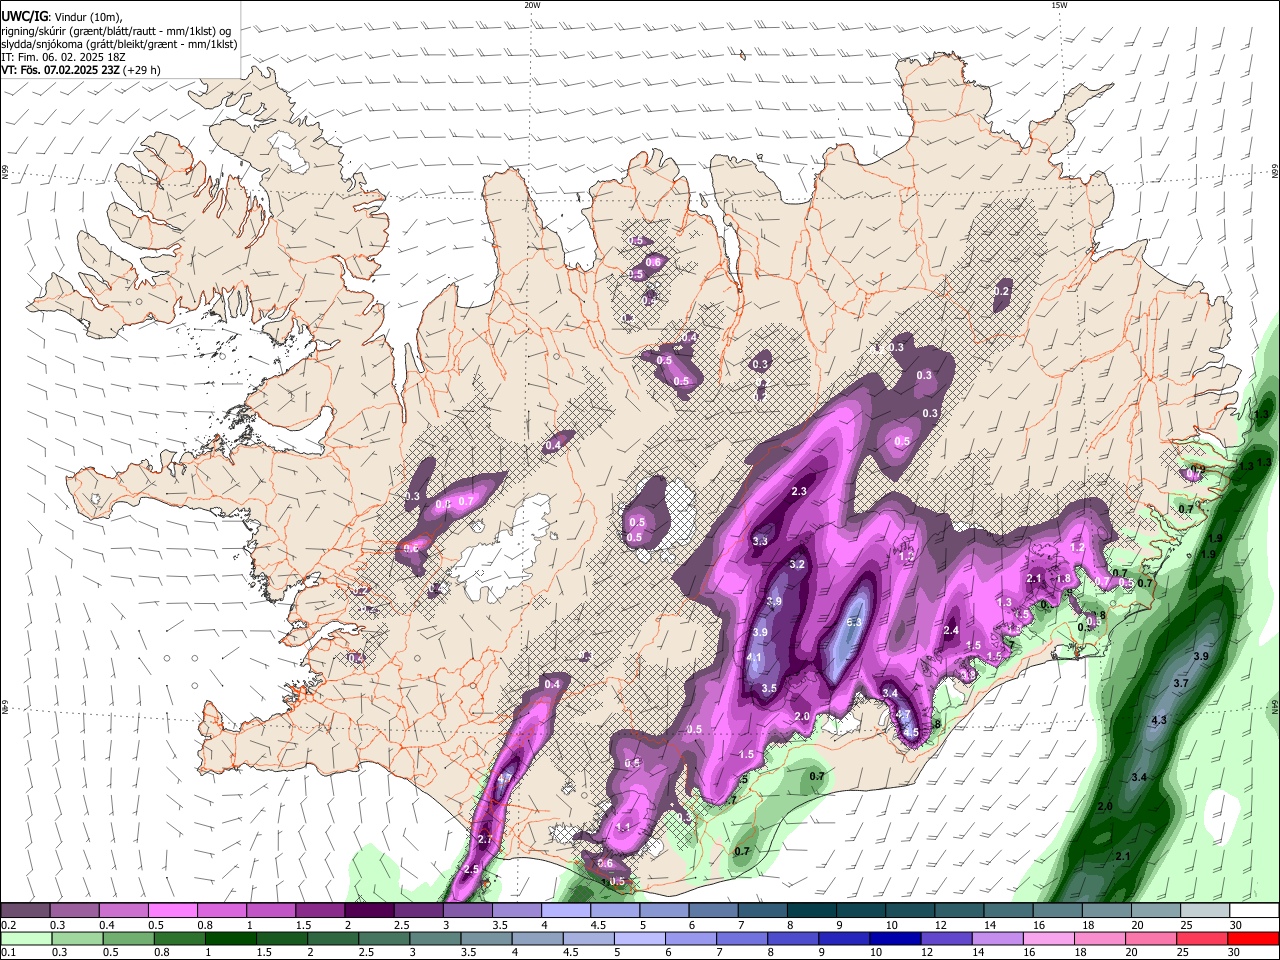Click the 'VT: Fös. 07.02.2025 23Z (+29 h)' line
The image size is (1280, 960).
[81, 70]
